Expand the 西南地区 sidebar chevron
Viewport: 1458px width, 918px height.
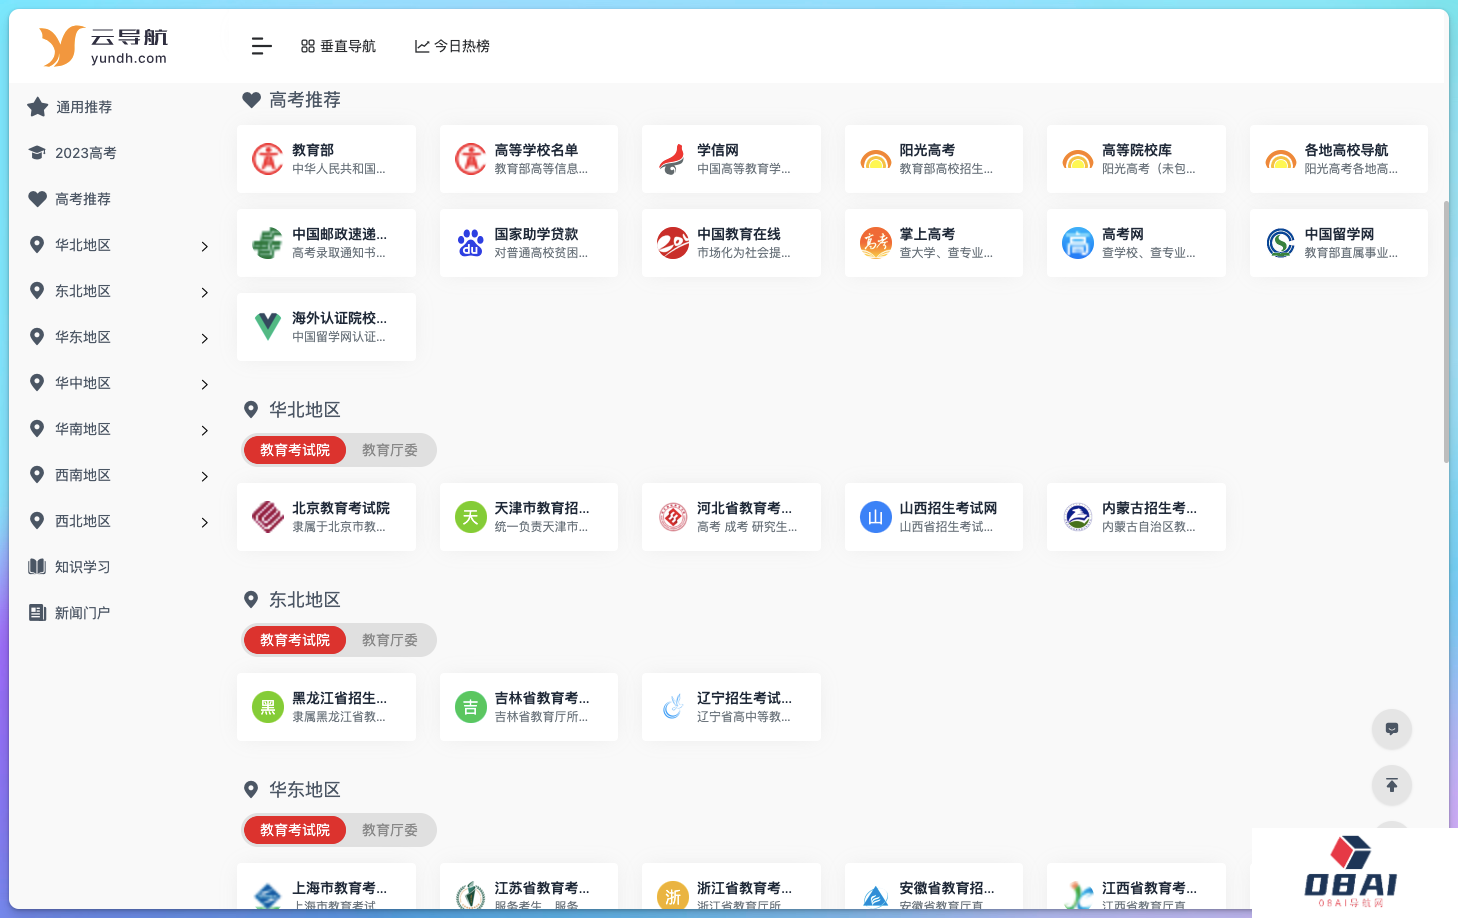tap(204, 476)
